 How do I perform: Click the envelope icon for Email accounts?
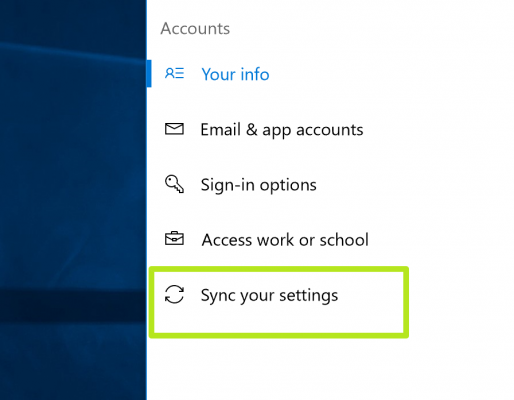tap(174, 129)
